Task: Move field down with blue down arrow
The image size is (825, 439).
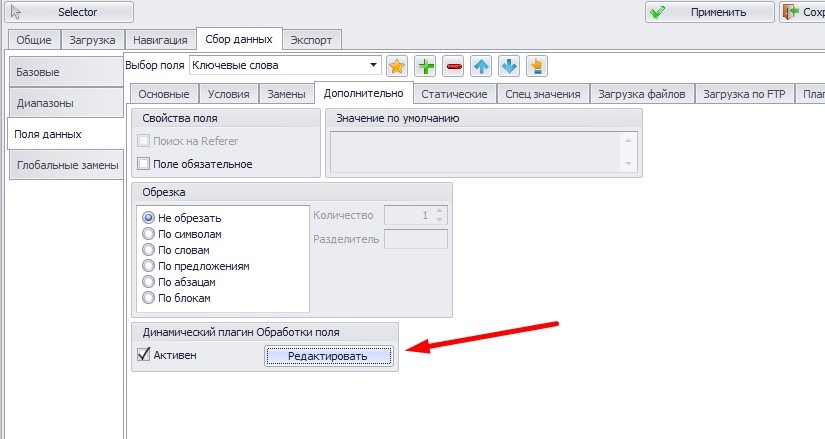Action: [509, 66]
